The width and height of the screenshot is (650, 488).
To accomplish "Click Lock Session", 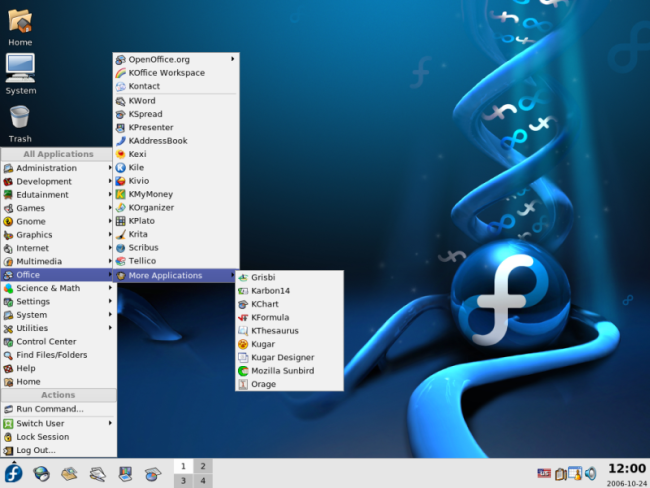I will 58,437.
